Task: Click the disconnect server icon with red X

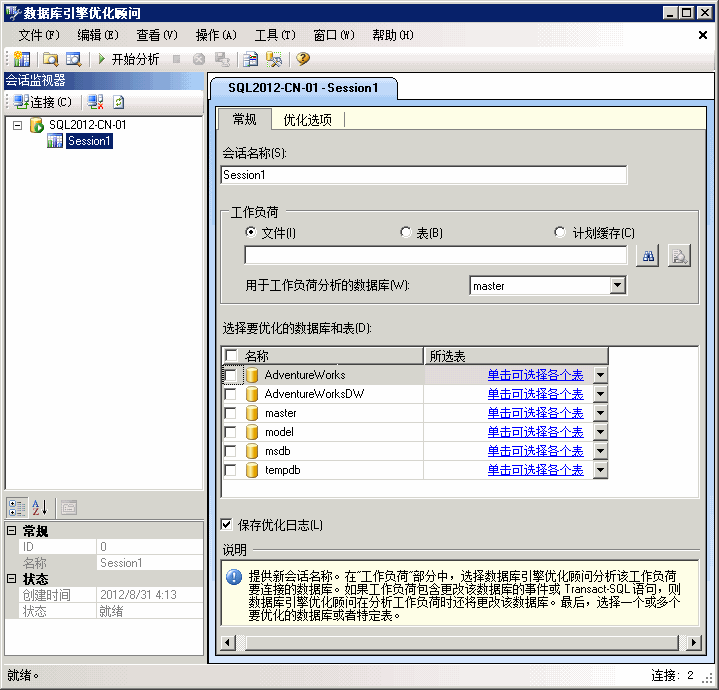Action: (95, 102)
